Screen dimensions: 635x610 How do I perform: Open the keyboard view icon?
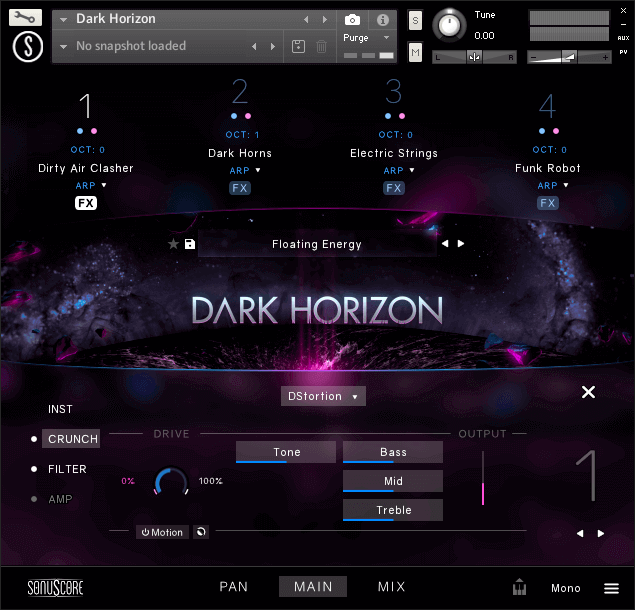click(519, 587)
